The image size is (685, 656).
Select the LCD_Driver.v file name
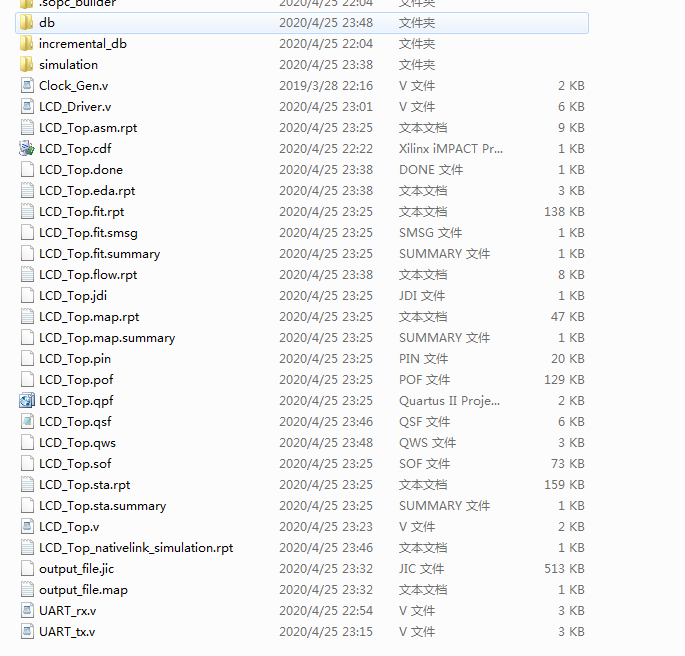pyautogui.click(x=75, y=106)
